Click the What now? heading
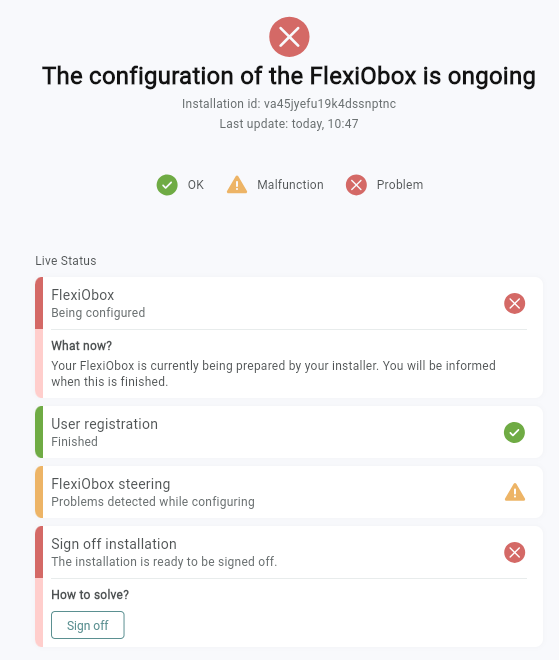This screenshot has width=559, height=660. 82,346
